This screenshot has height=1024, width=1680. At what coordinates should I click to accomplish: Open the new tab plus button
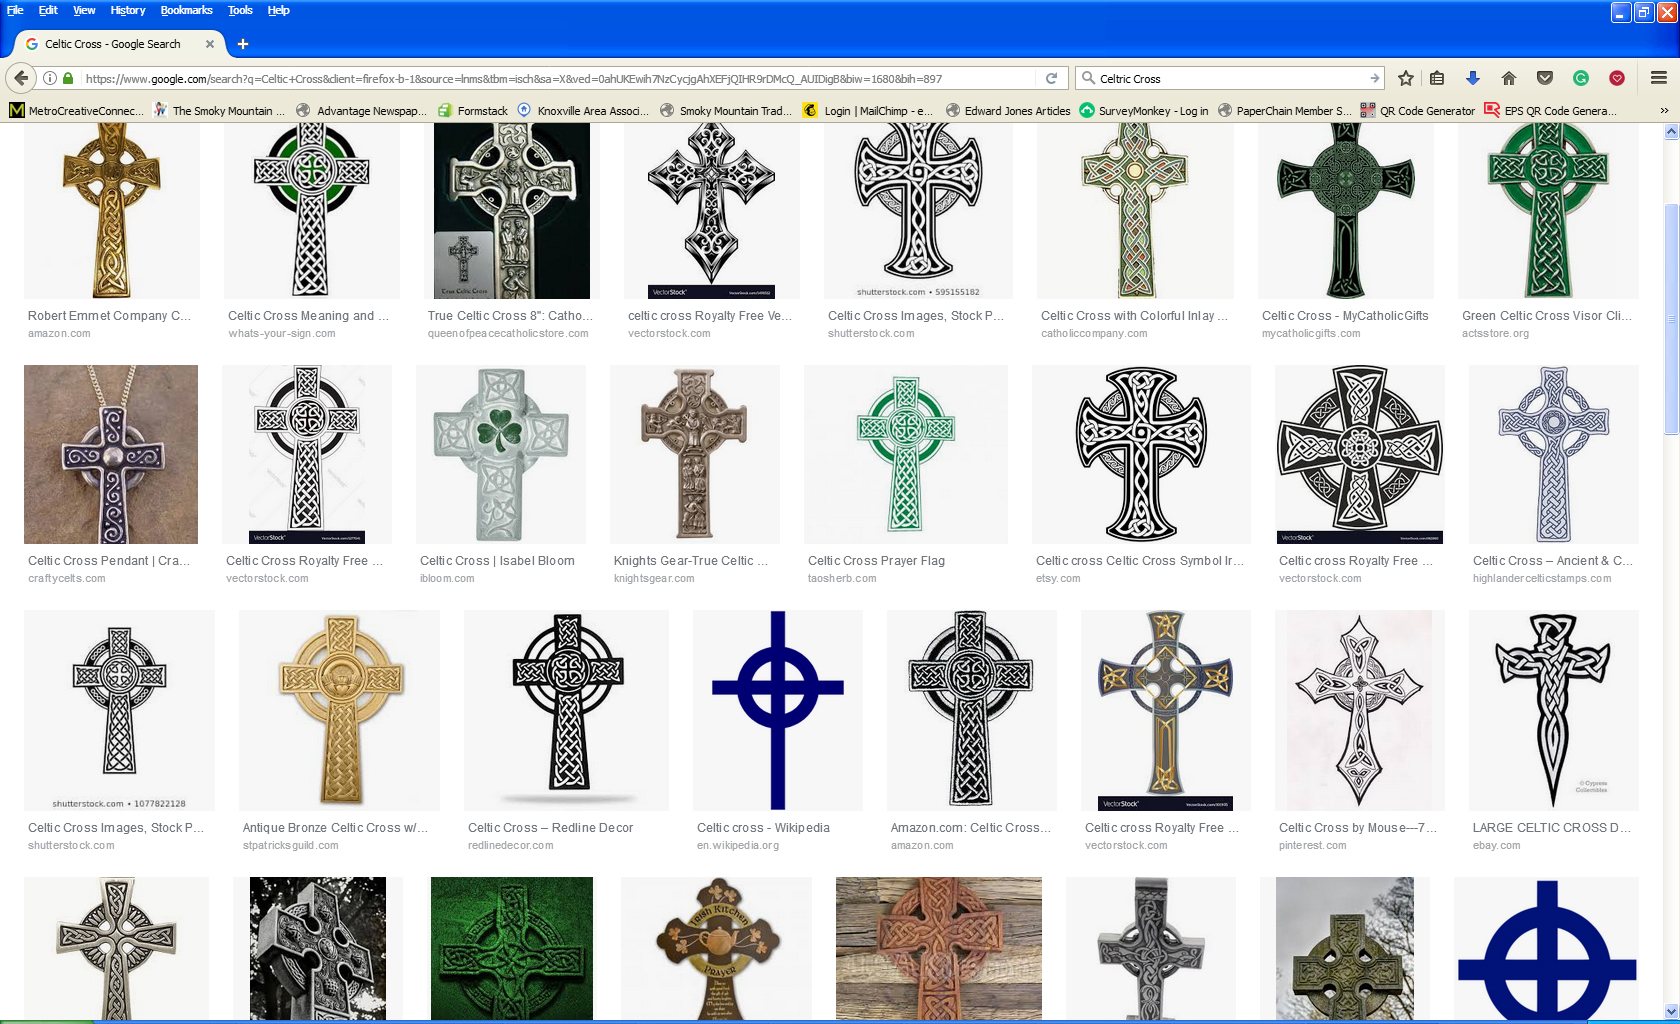point(243,44)
